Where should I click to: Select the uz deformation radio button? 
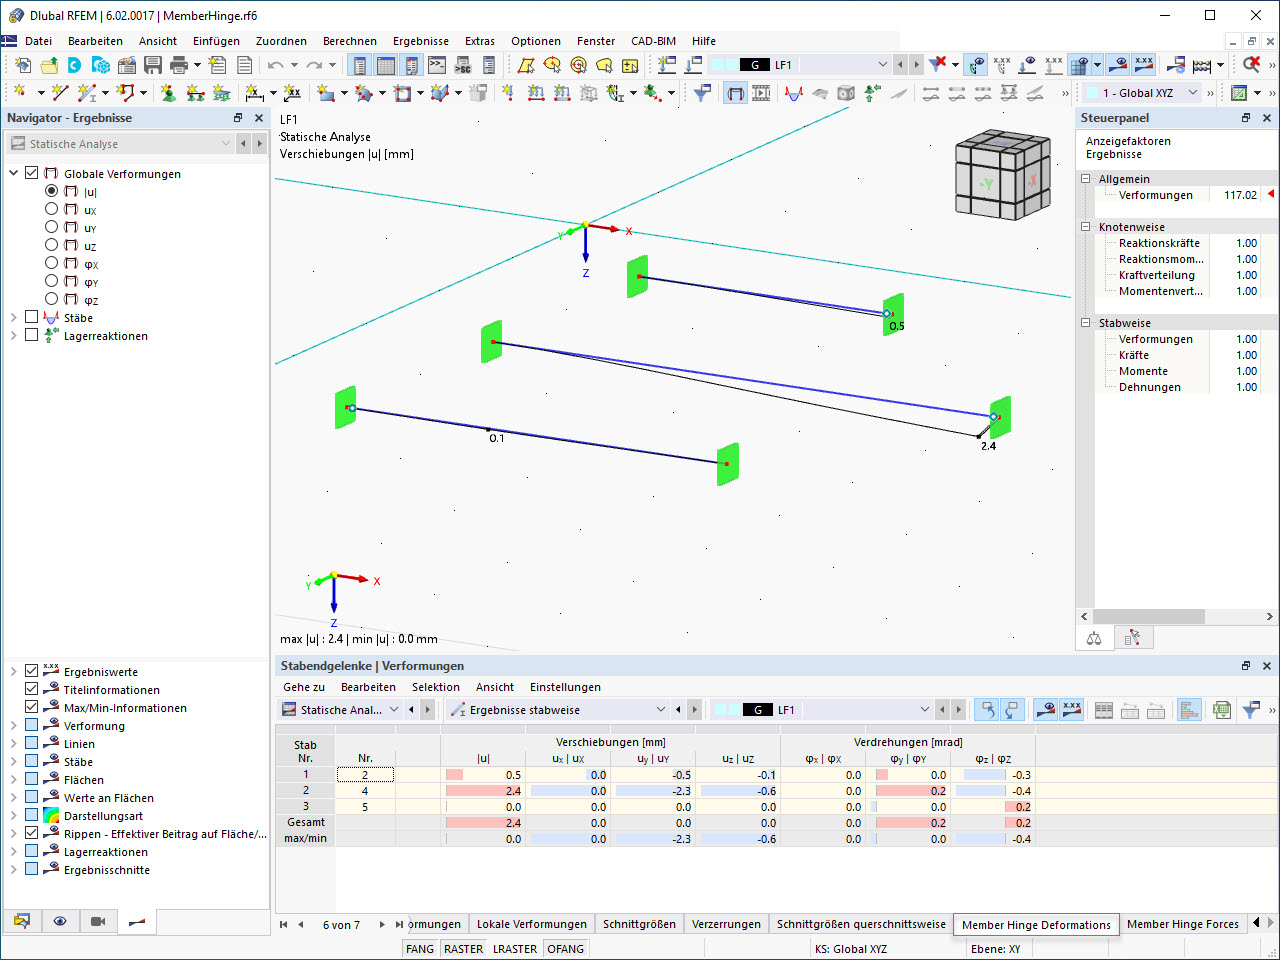tap(52, 245)
